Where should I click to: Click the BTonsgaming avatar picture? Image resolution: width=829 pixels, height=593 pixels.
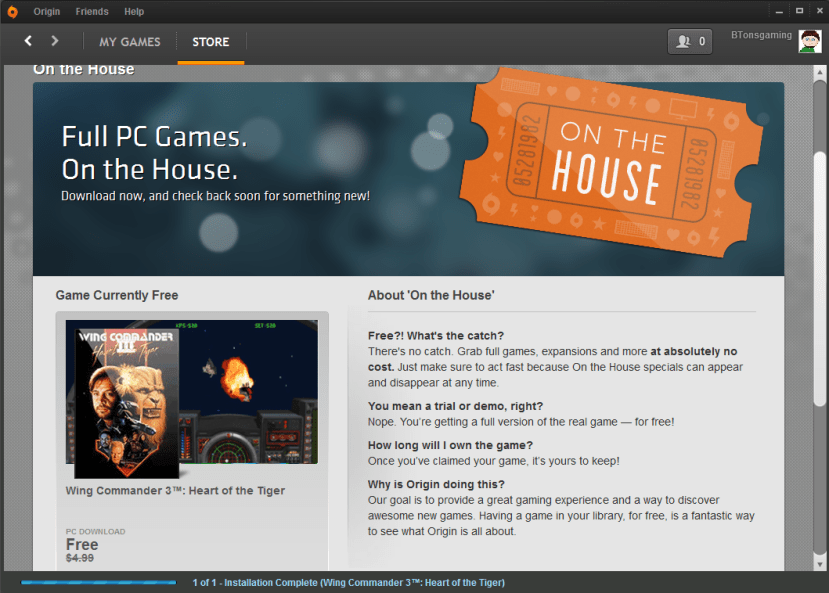pyautogui.click(x=810, y=41)
